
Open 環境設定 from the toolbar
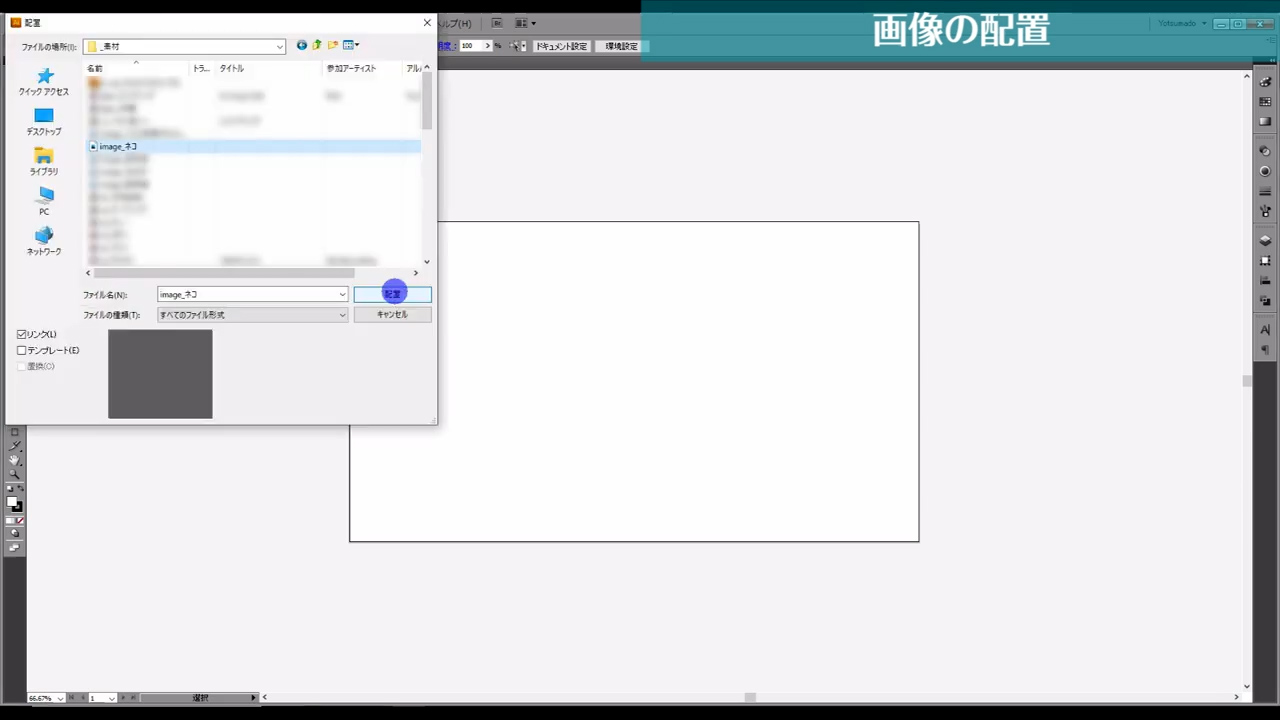620,46
